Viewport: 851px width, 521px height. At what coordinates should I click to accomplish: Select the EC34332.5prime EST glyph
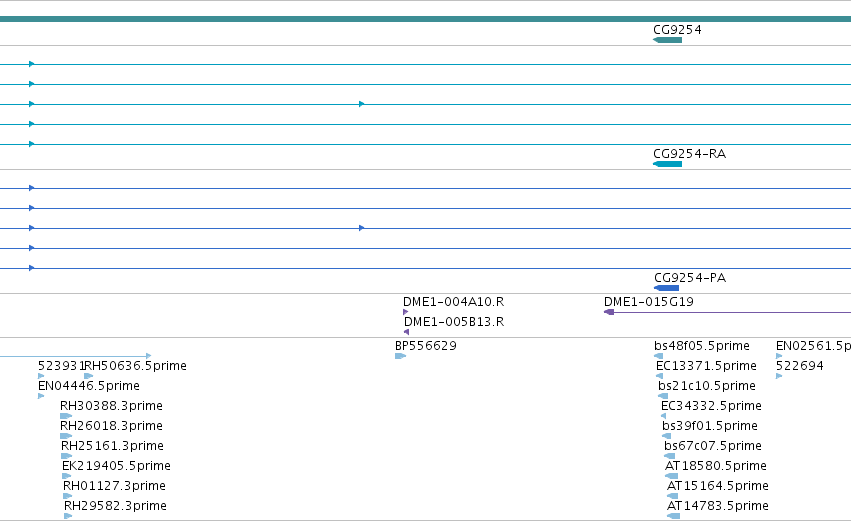(x=663, y=416)
